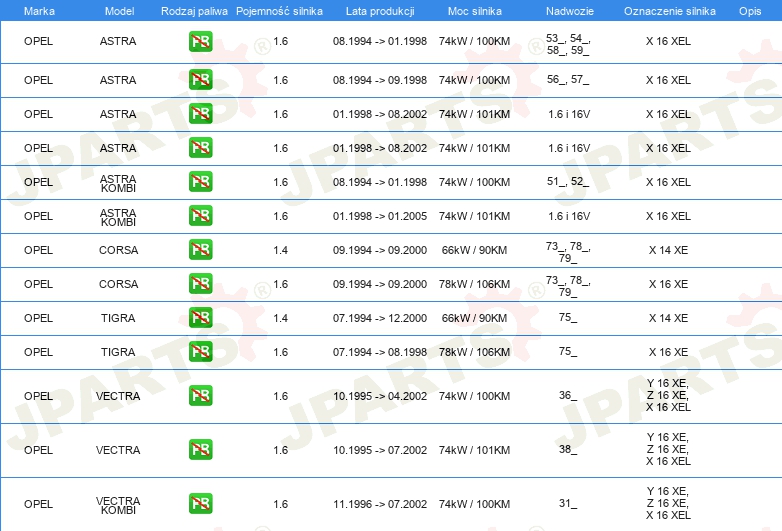The width and height of the screenshot is (782, 531).
Task: Click body code 38_
Action: (568, 449)
